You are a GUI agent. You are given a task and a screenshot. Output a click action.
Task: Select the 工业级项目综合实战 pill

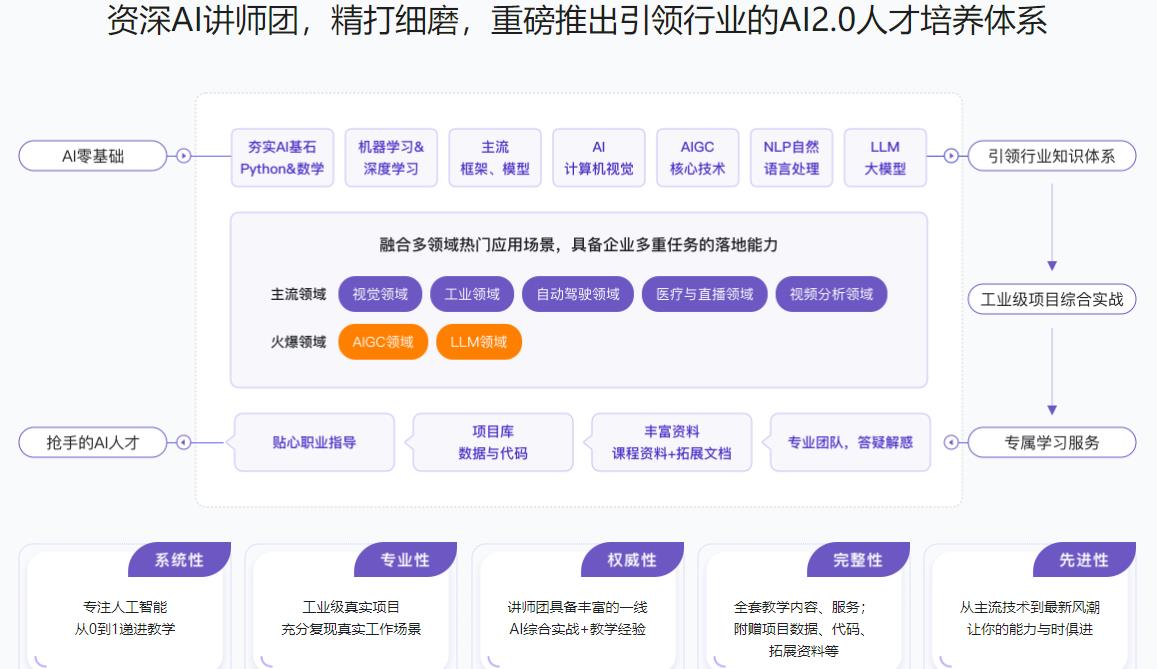[1051, 299]
